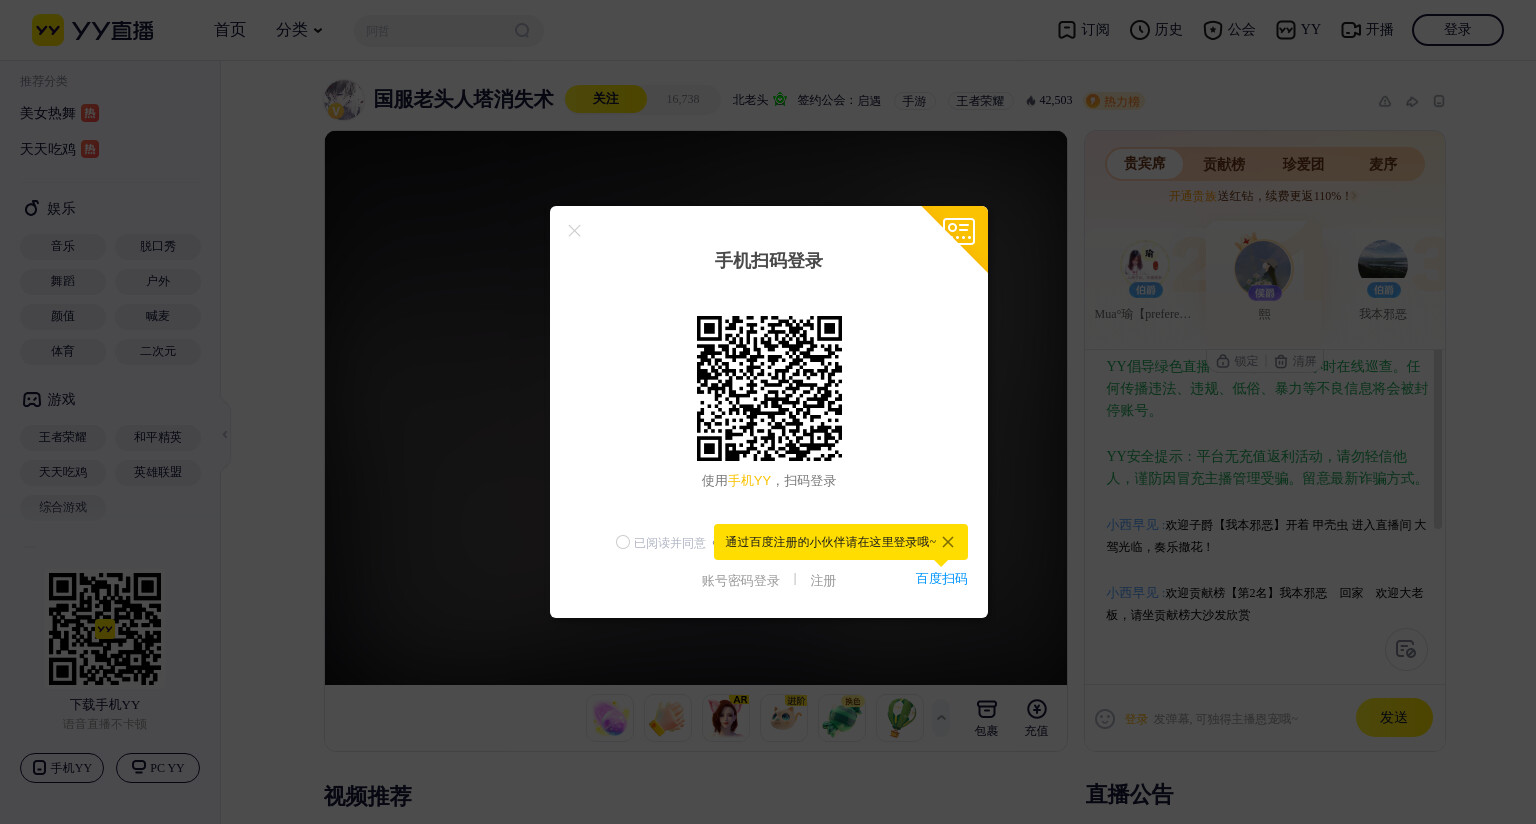
Task: Click the chat settings icon above send box
Action: pyautogui.click(x=1406, y=649)
